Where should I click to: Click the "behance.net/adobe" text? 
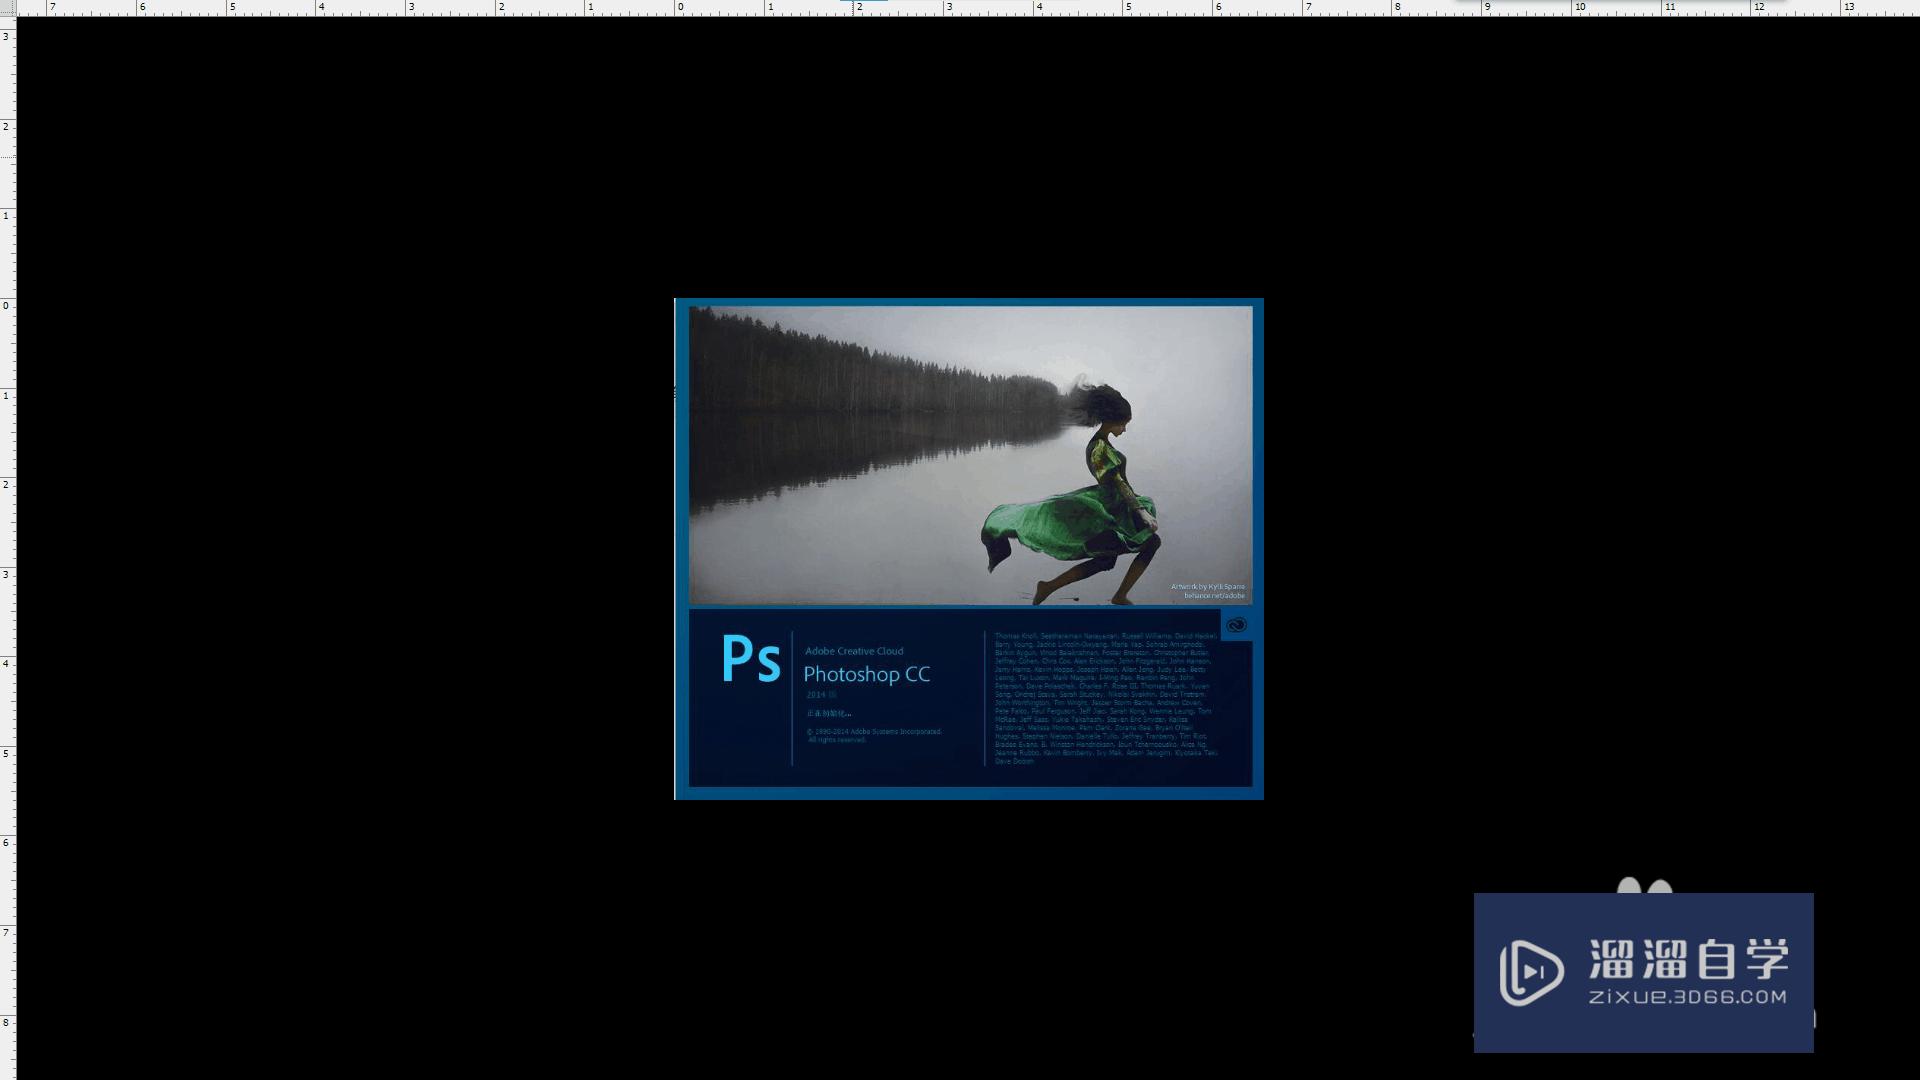(1215, 596)
